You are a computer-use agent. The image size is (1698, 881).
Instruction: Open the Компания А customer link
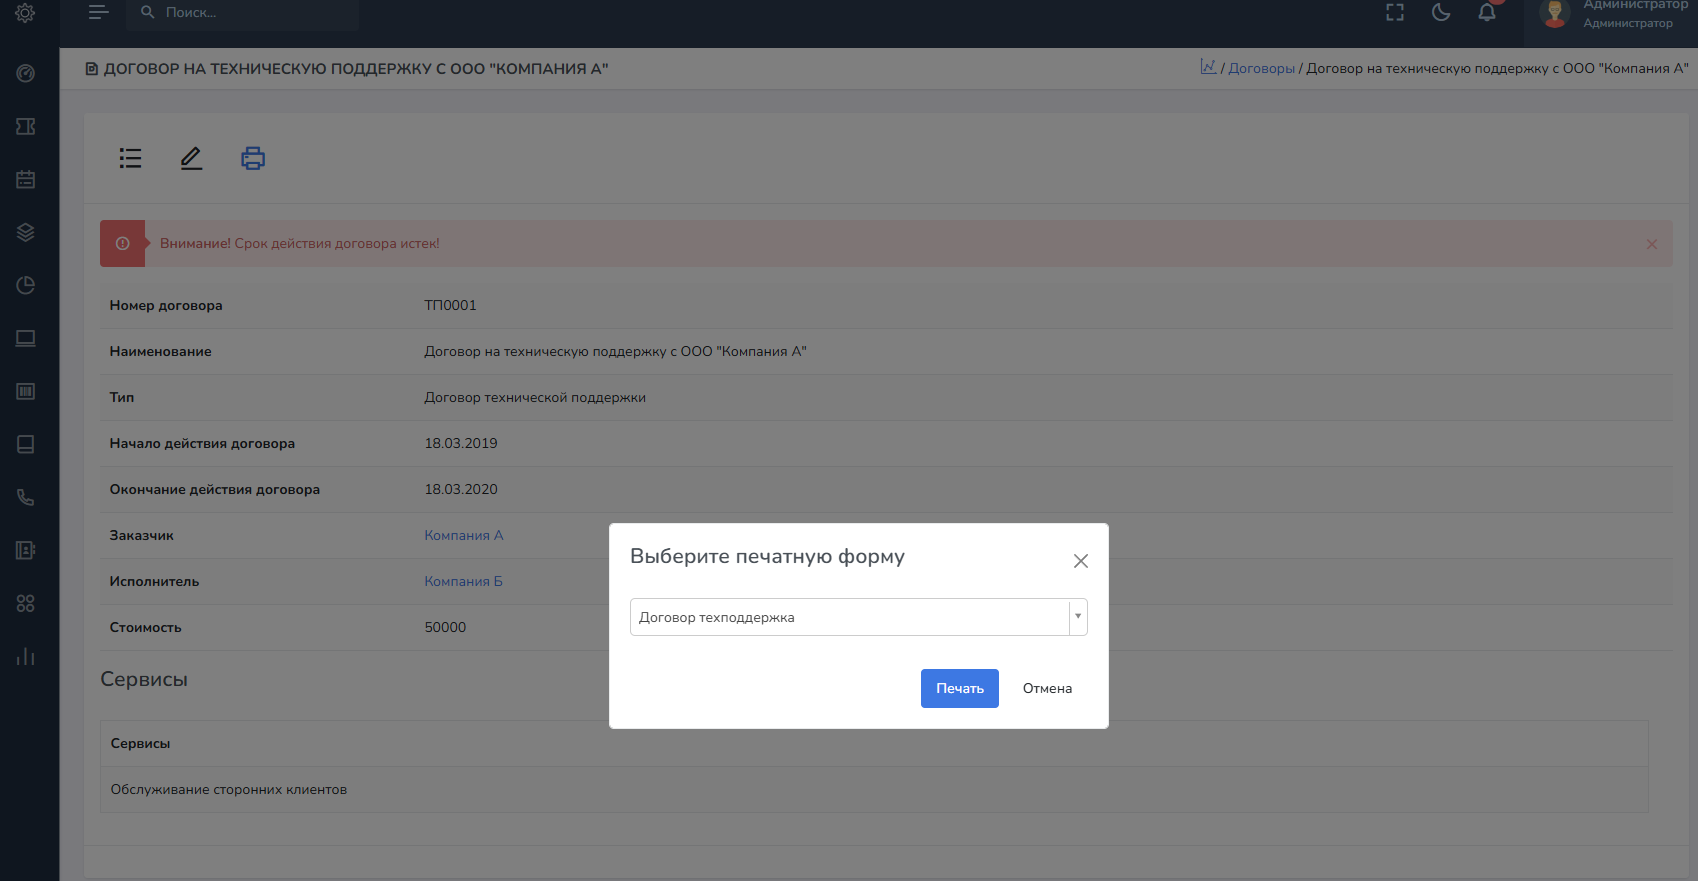tap(463, 535)
